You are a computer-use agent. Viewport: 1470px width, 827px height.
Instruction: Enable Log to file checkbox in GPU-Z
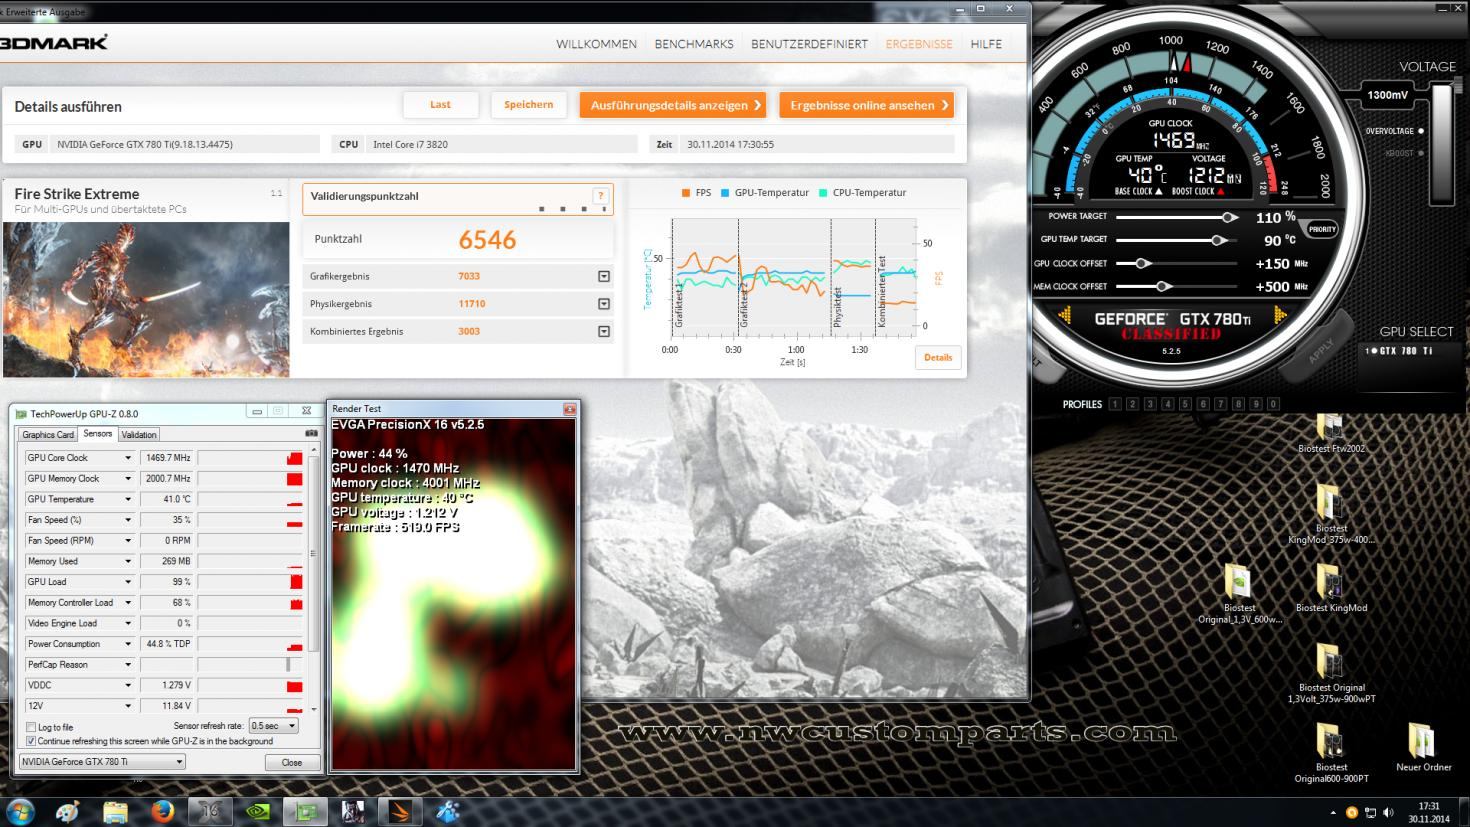[x=31, y=727]
